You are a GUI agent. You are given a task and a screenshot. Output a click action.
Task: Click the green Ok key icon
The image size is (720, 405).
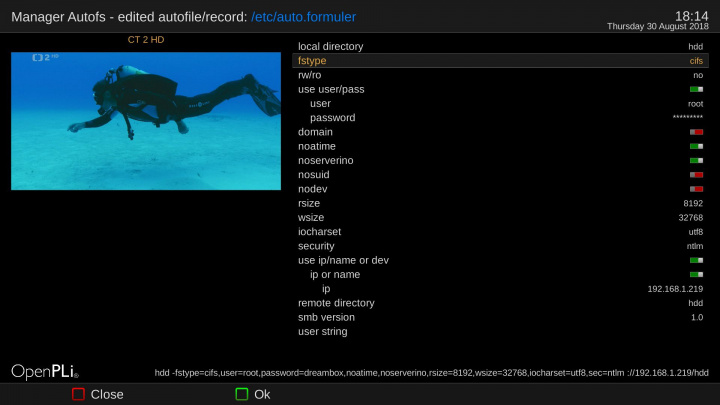(x=242, y=394)
